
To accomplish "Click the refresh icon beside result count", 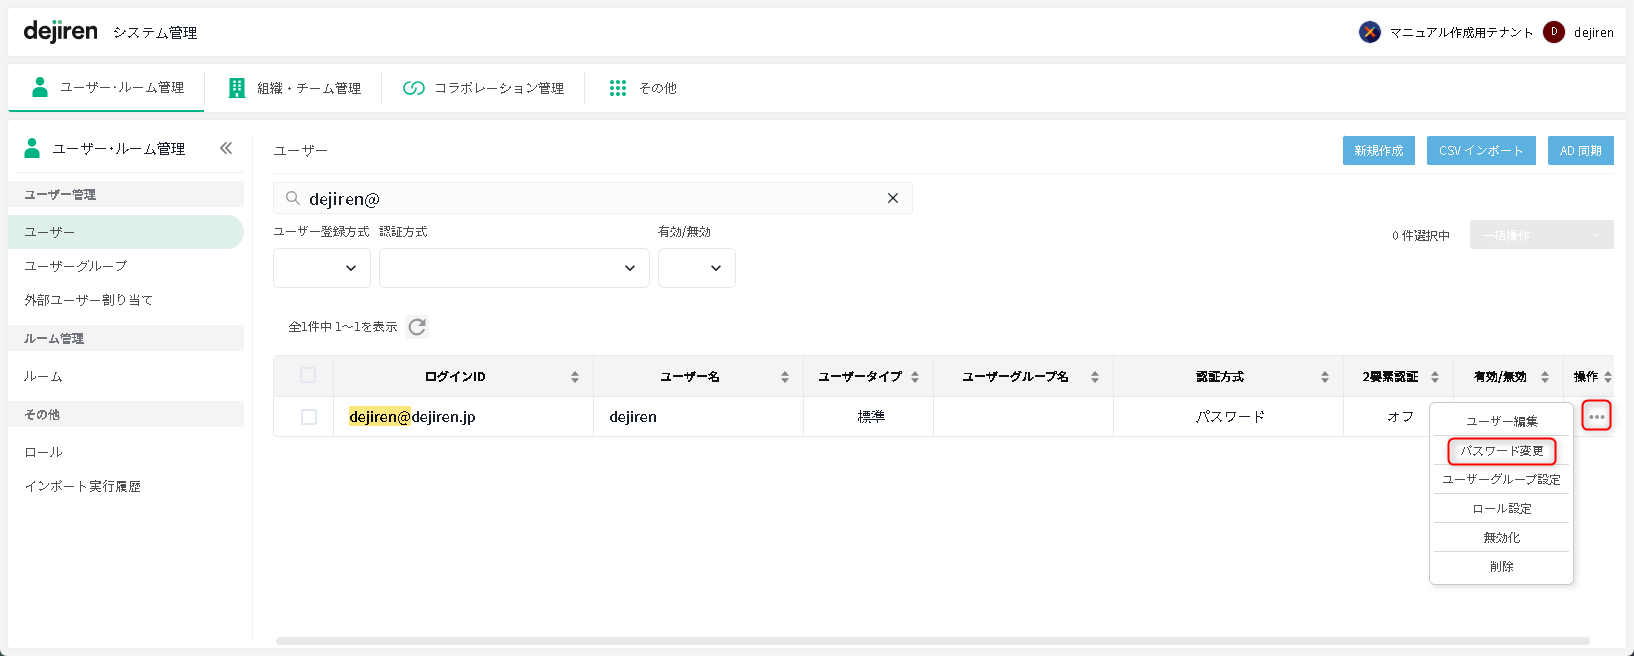I will click(417, 327).
